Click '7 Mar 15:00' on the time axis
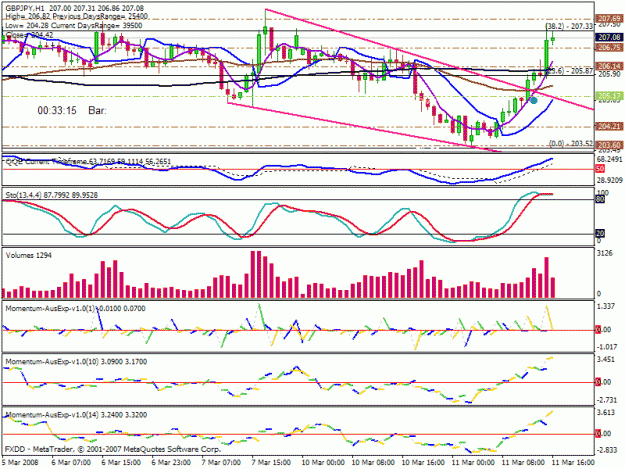The width and height of the screenshot is (625, 469). 272,463
